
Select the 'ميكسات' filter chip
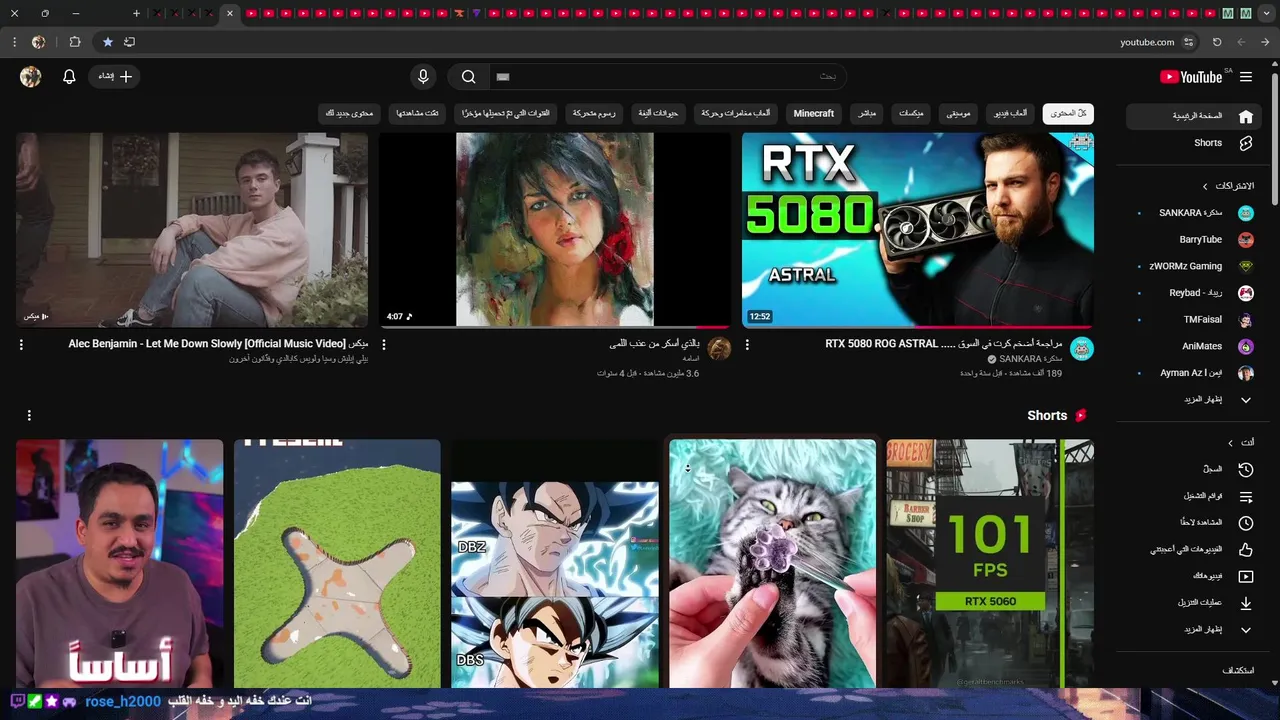click(x=911, y=114)
